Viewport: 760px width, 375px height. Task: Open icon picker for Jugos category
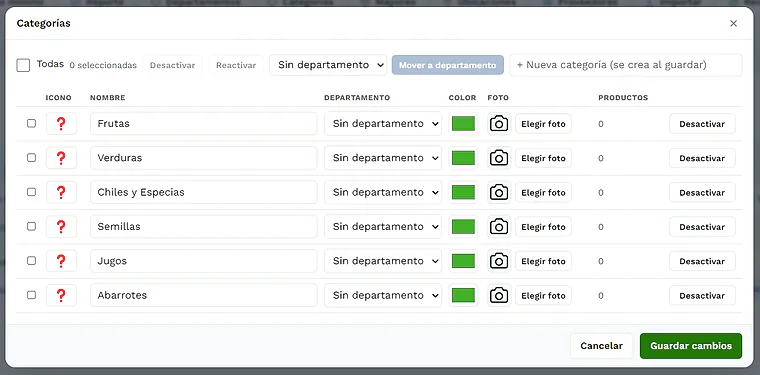[x=61, y=261]
